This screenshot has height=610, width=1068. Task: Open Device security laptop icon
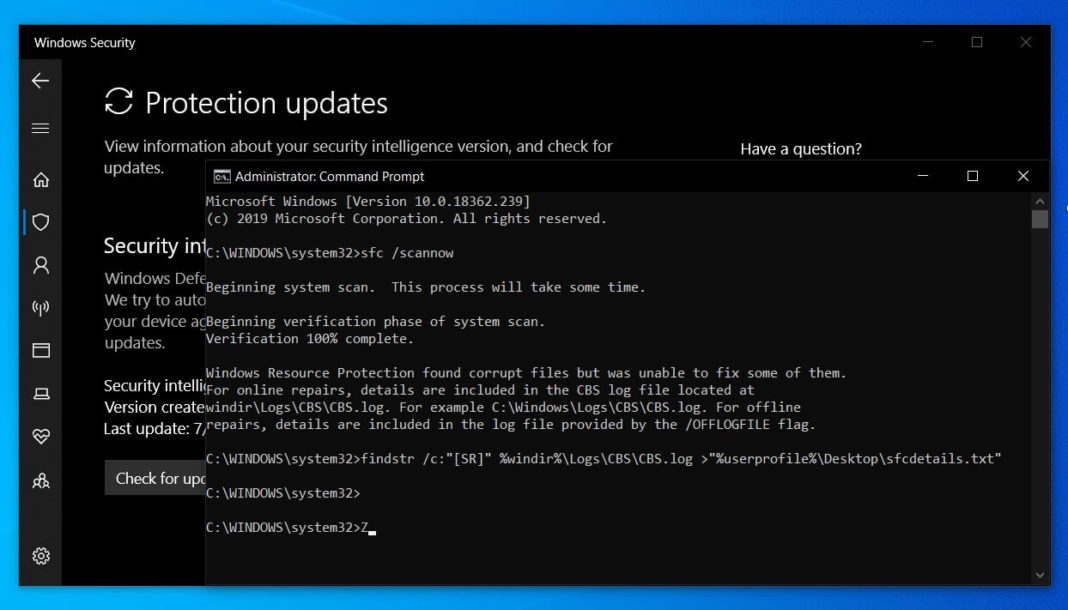pyautogui.click(x=40, y=394)
